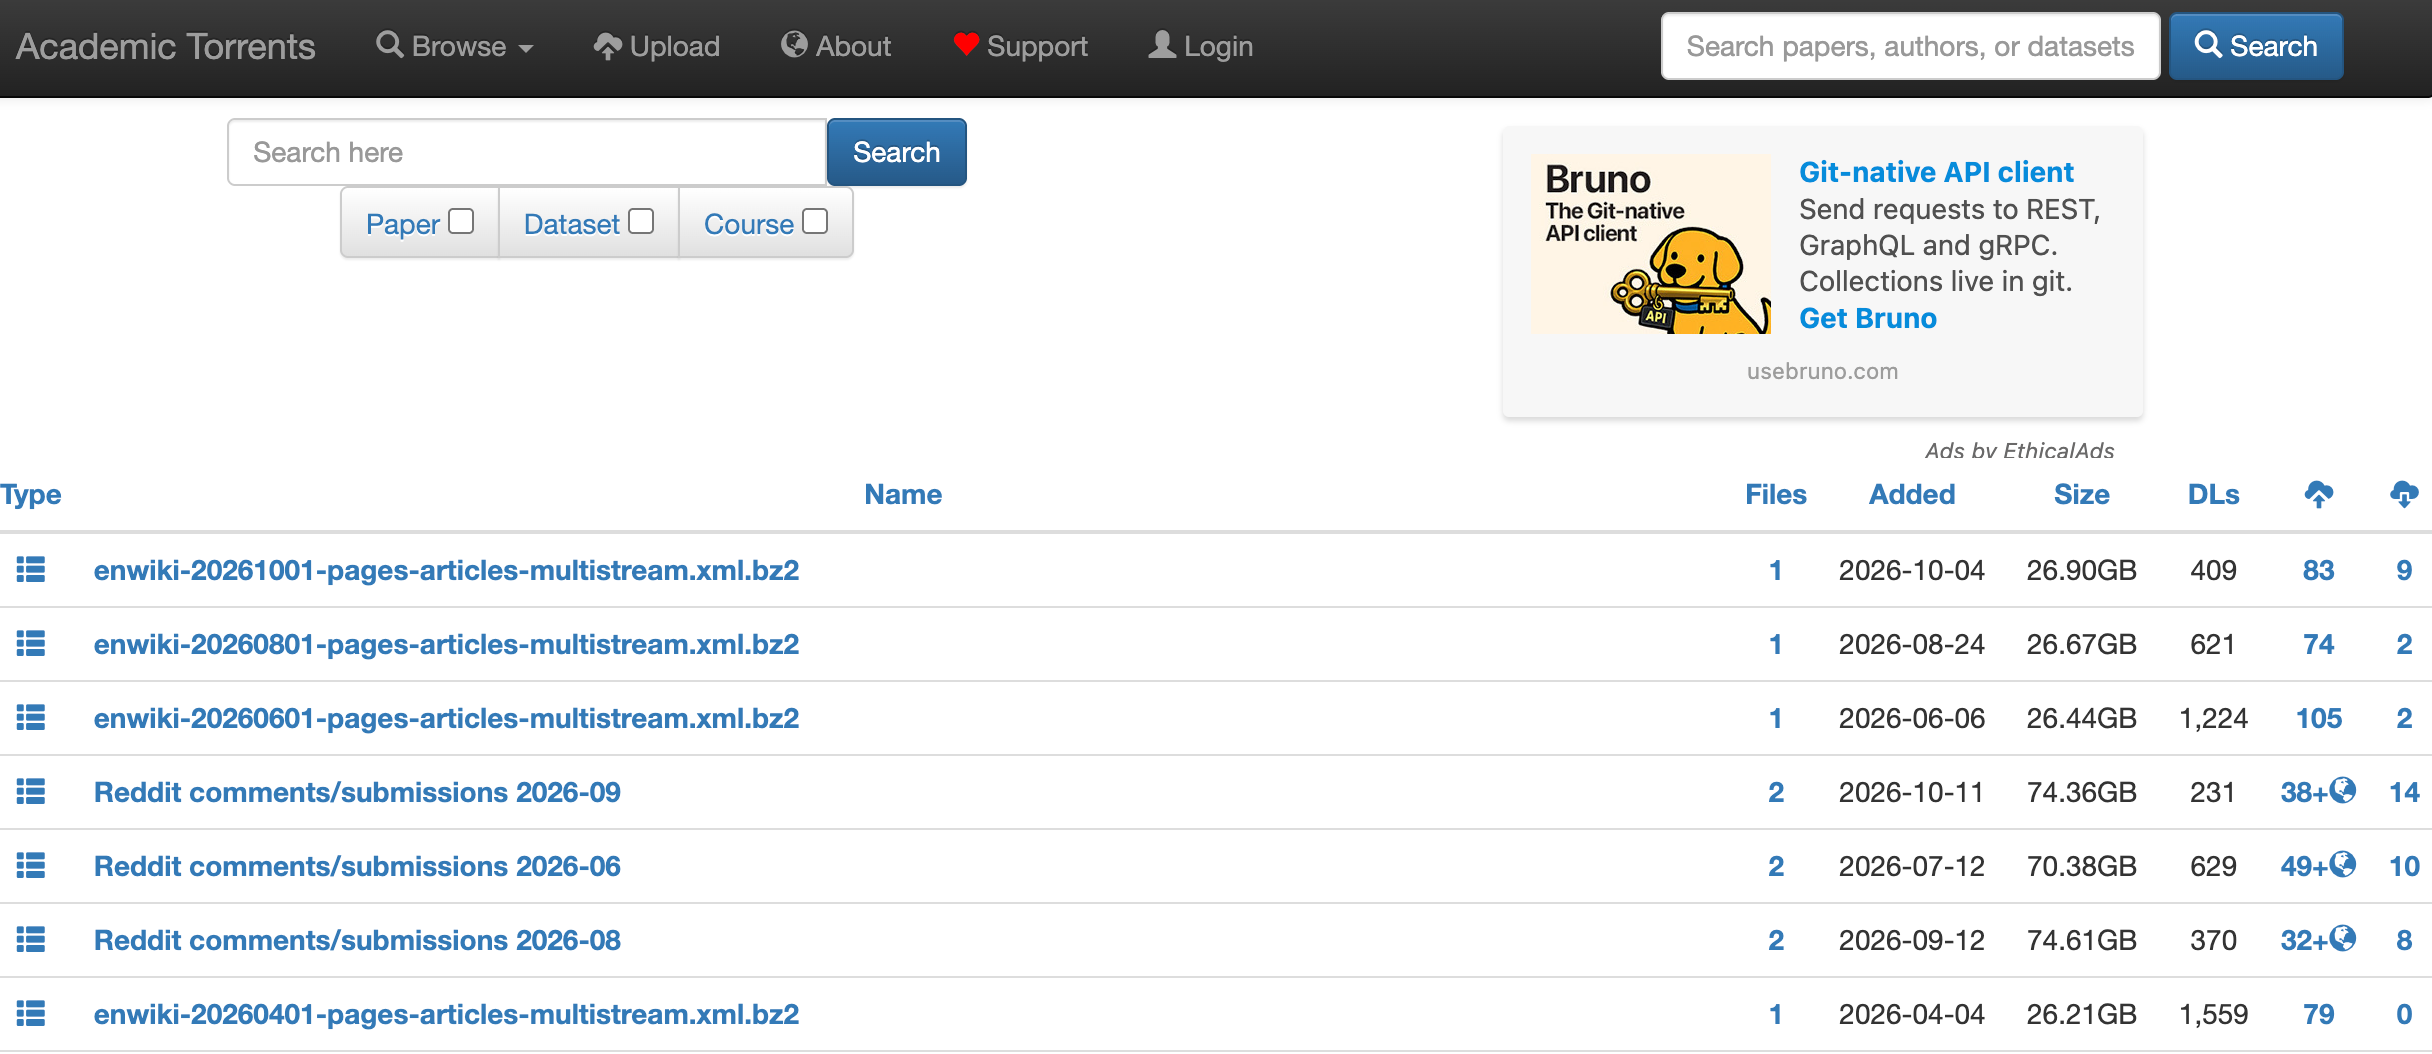Sort the table by Files column

coord(1776,494)
